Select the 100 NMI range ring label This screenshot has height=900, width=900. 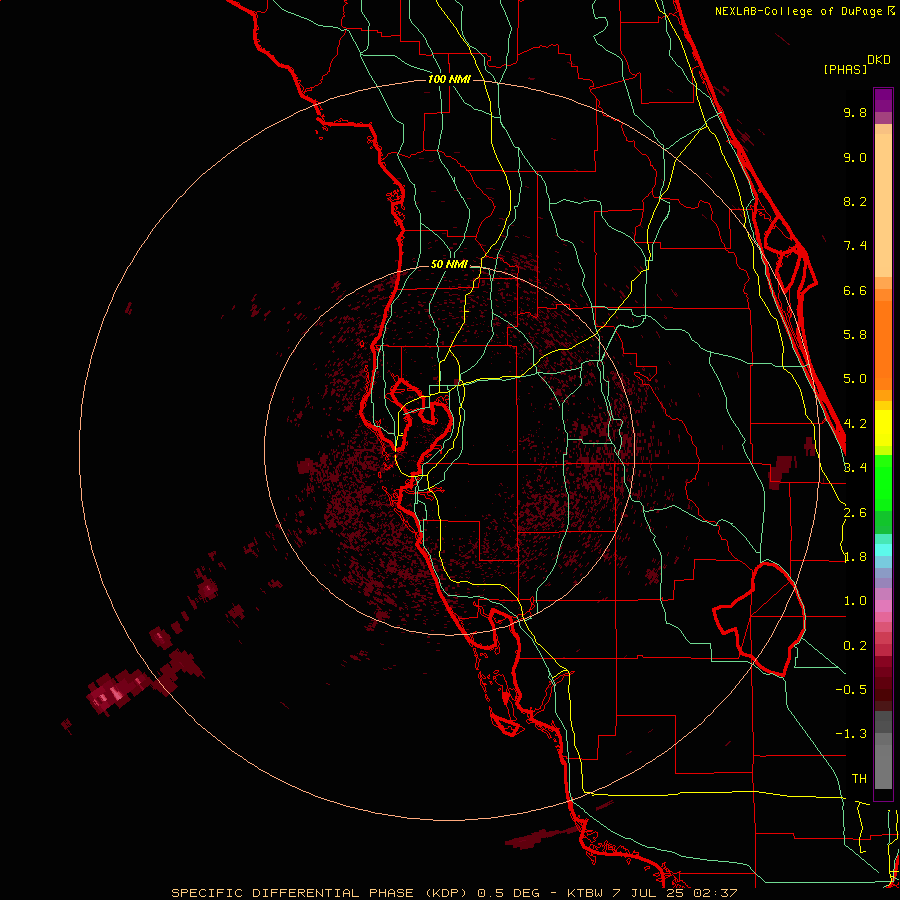pyautogui.click(x=449, y=79)
